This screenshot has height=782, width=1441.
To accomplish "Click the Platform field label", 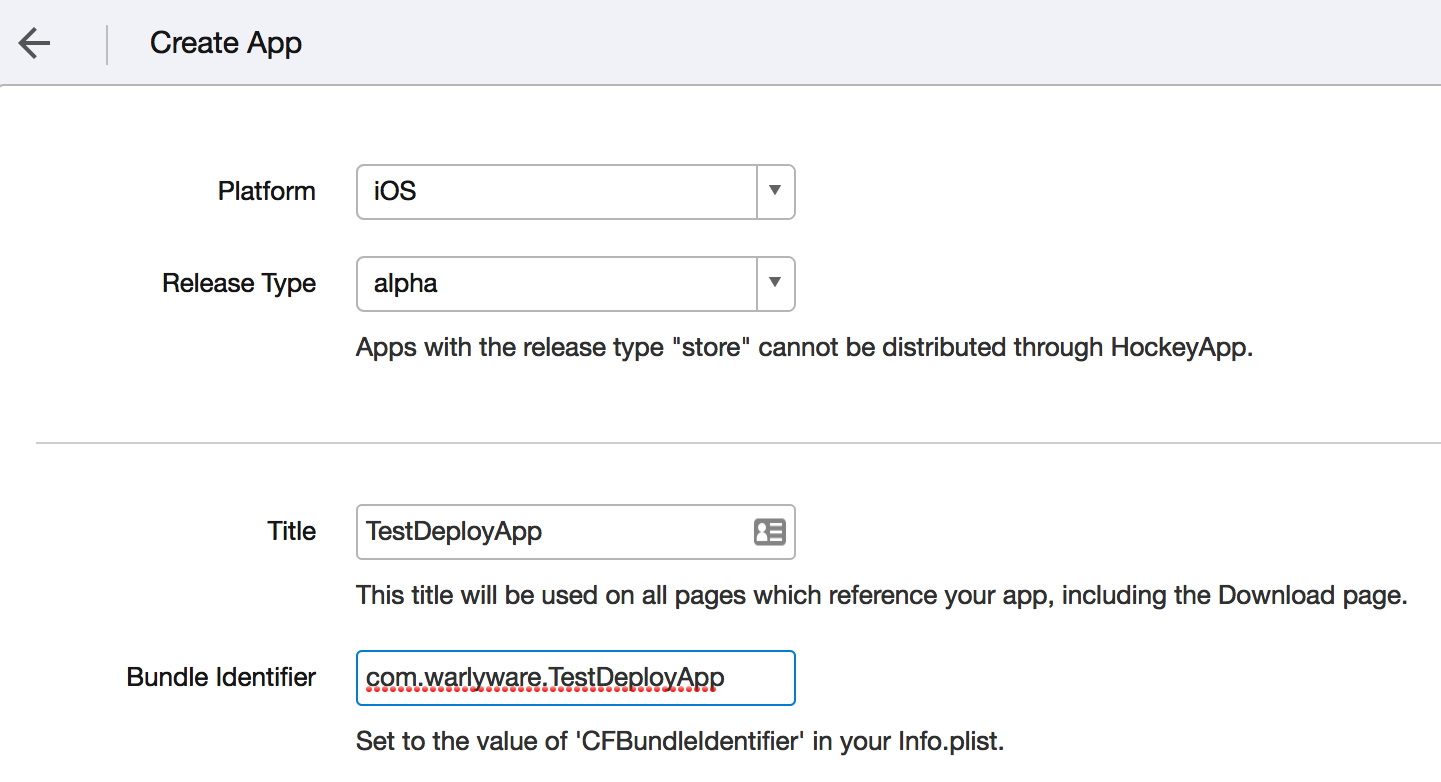I will (266, 192).
